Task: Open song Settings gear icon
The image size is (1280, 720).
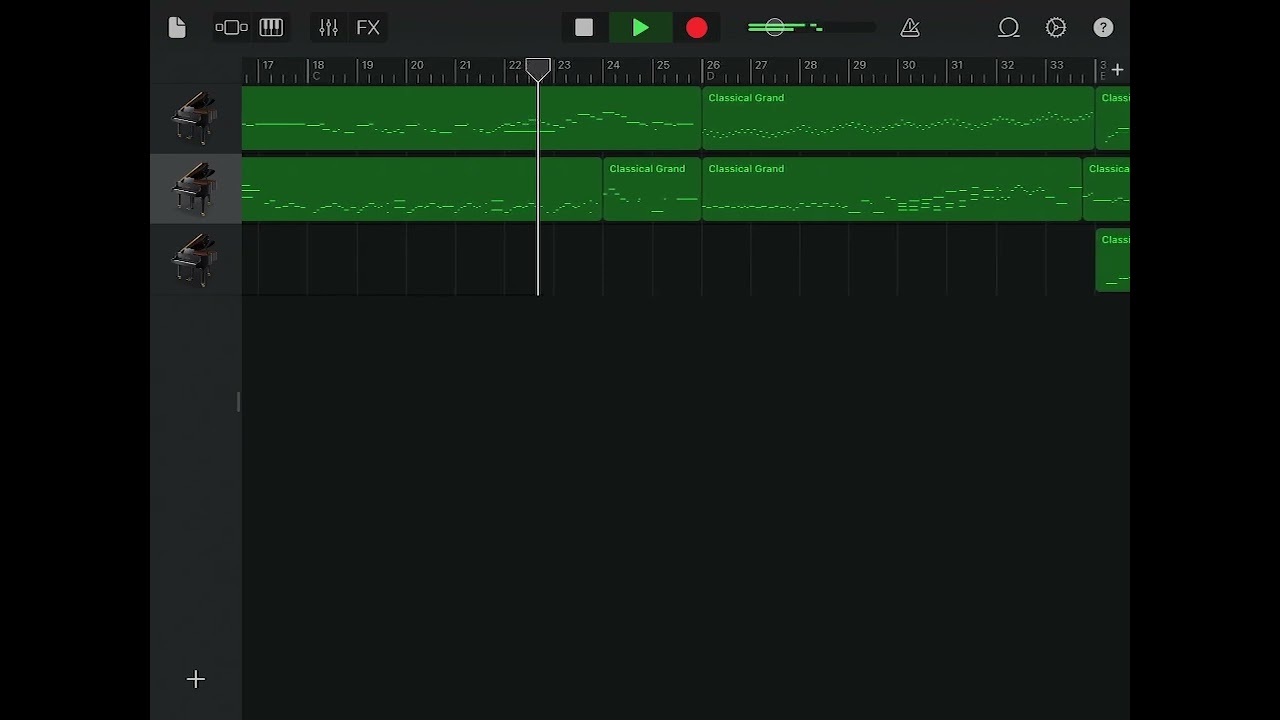Action: point(1056,28)
